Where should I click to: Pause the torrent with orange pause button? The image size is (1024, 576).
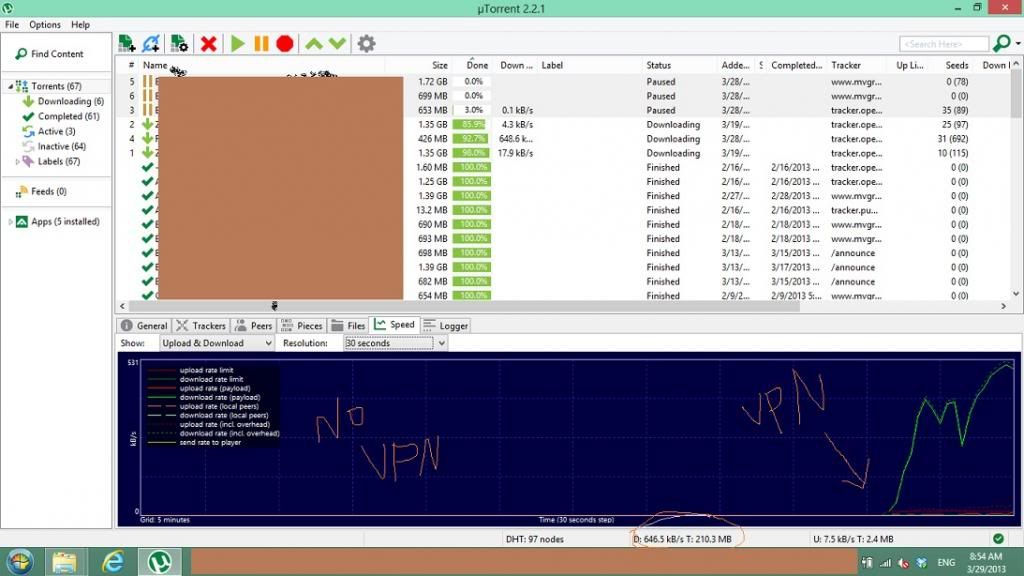pyautogui.click(x=261, y=44)
